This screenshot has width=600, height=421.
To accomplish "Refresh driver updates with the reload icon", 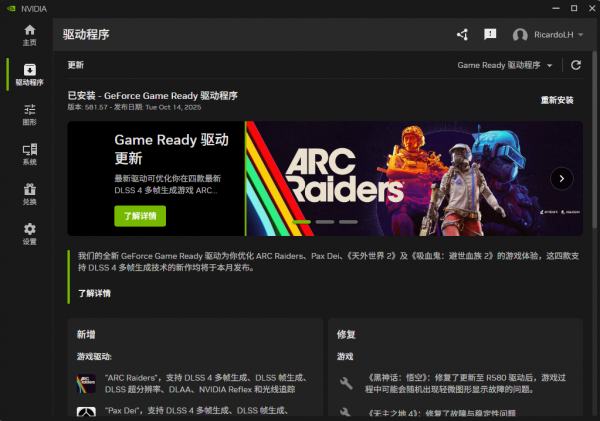I will pos(575,65).
